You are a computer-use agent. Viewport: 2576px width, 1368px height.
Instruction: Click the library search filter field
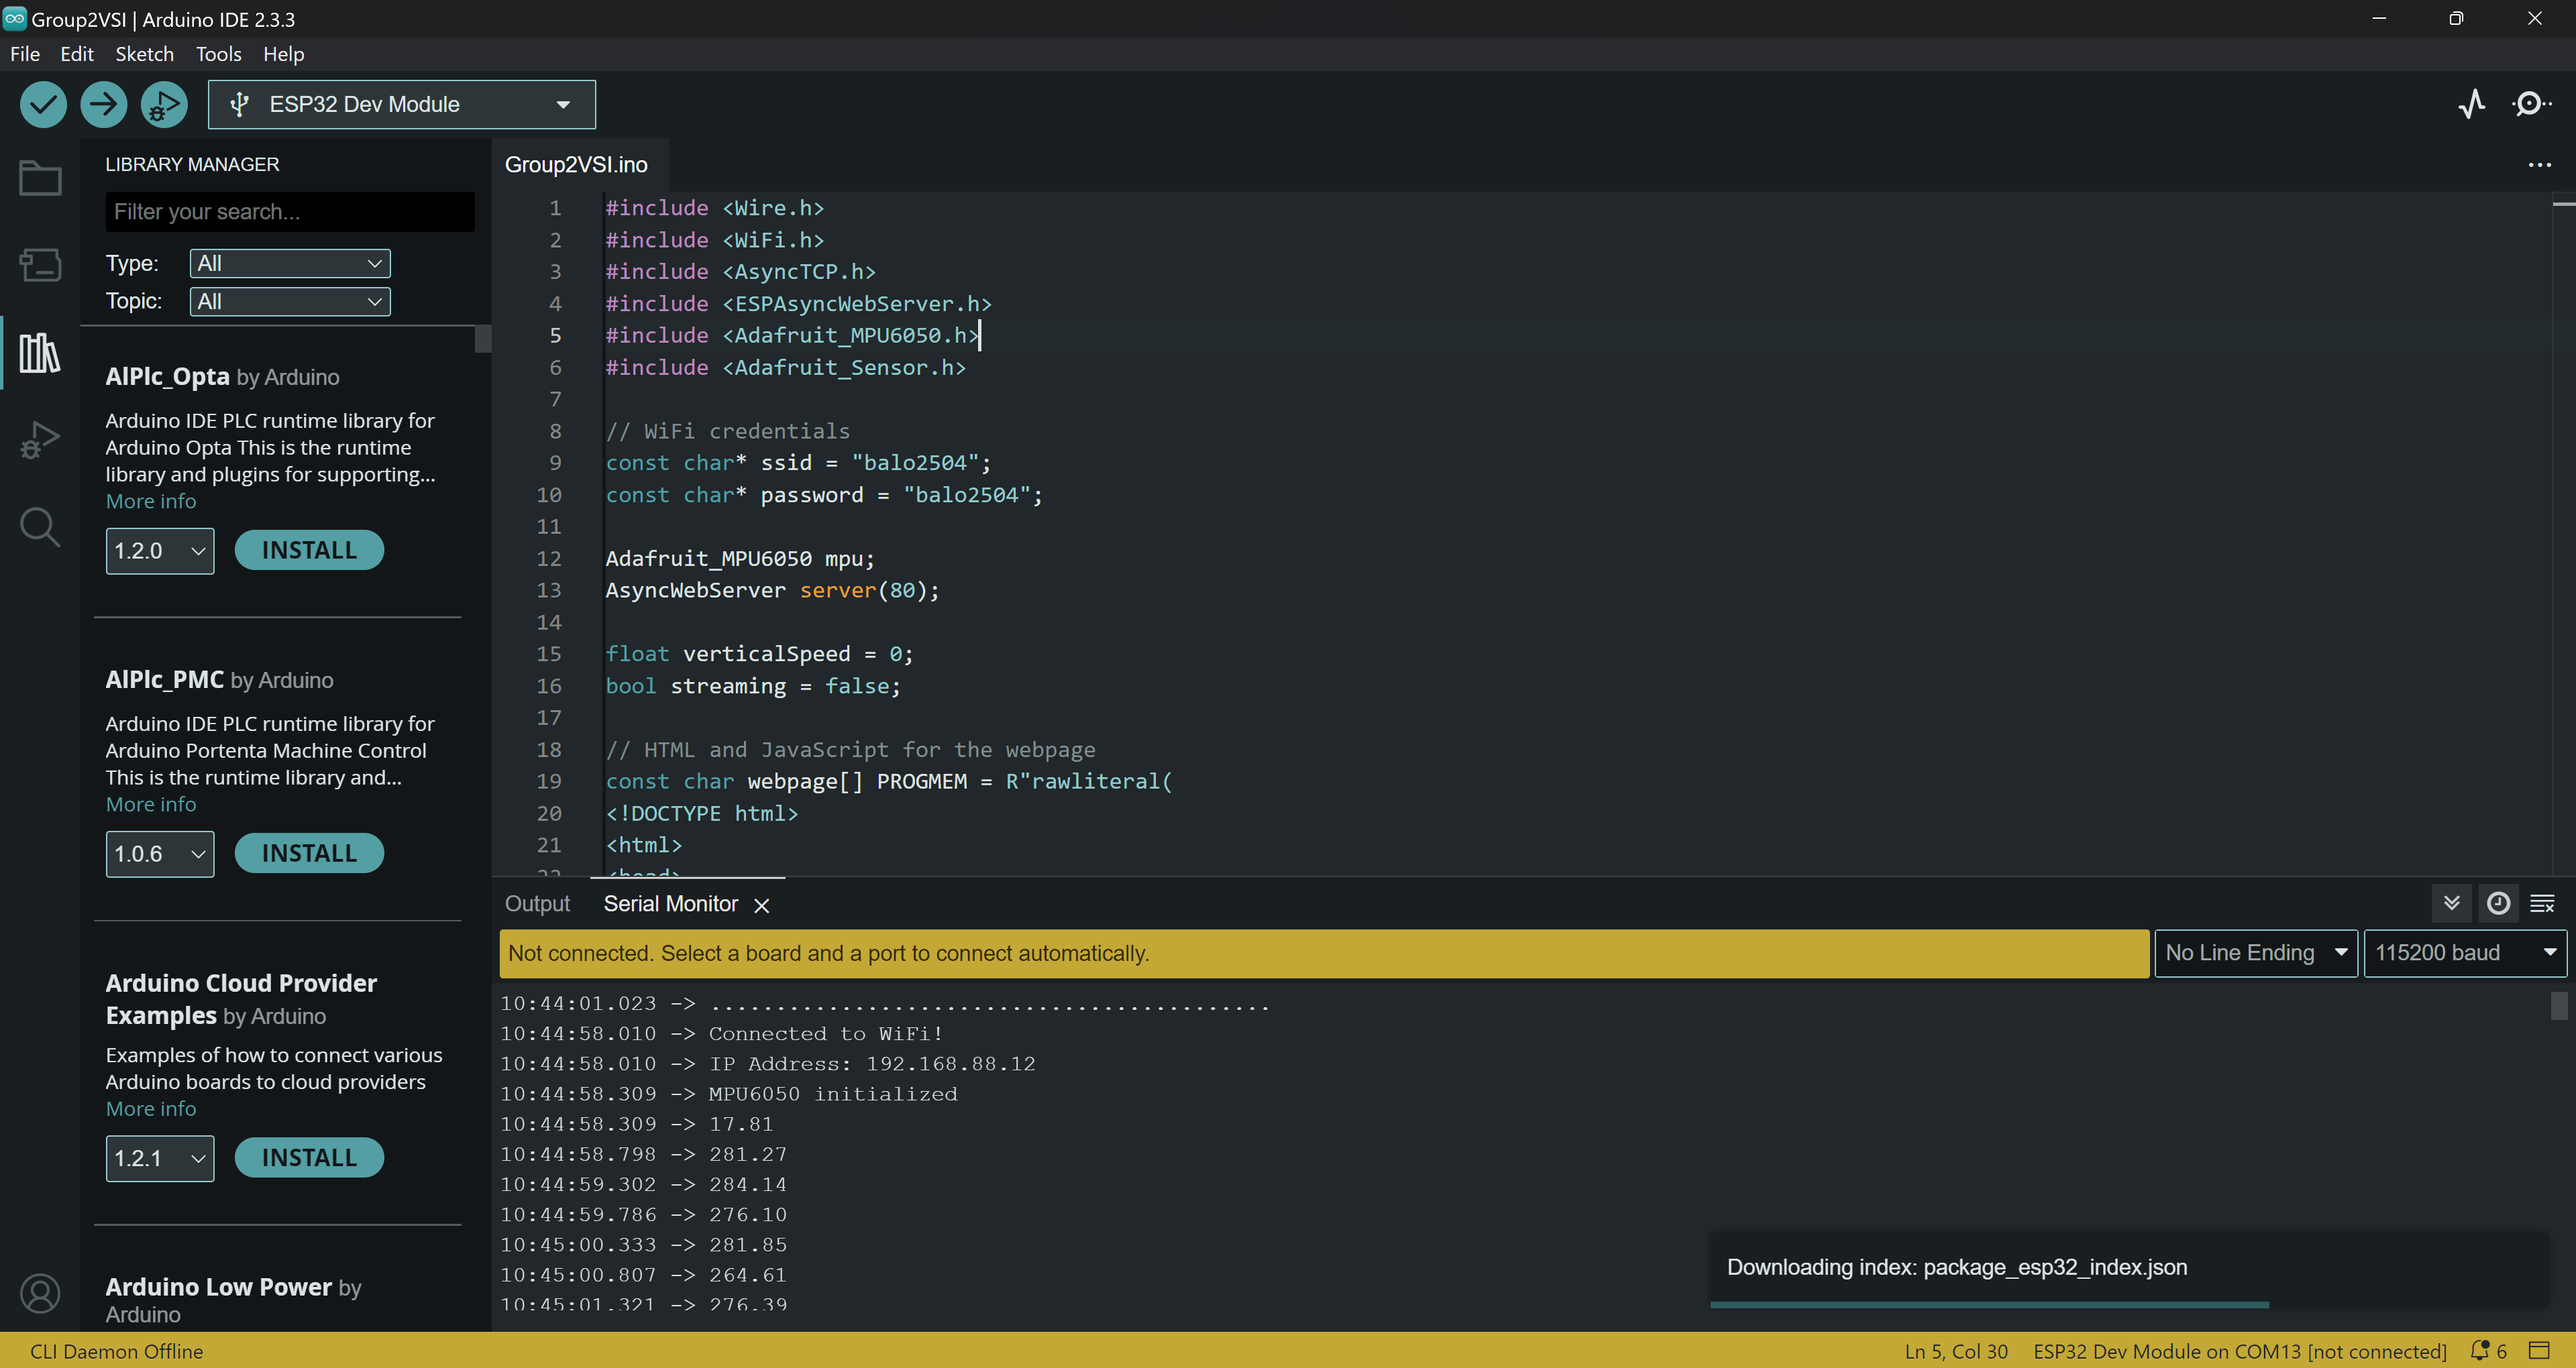point(290,212)
